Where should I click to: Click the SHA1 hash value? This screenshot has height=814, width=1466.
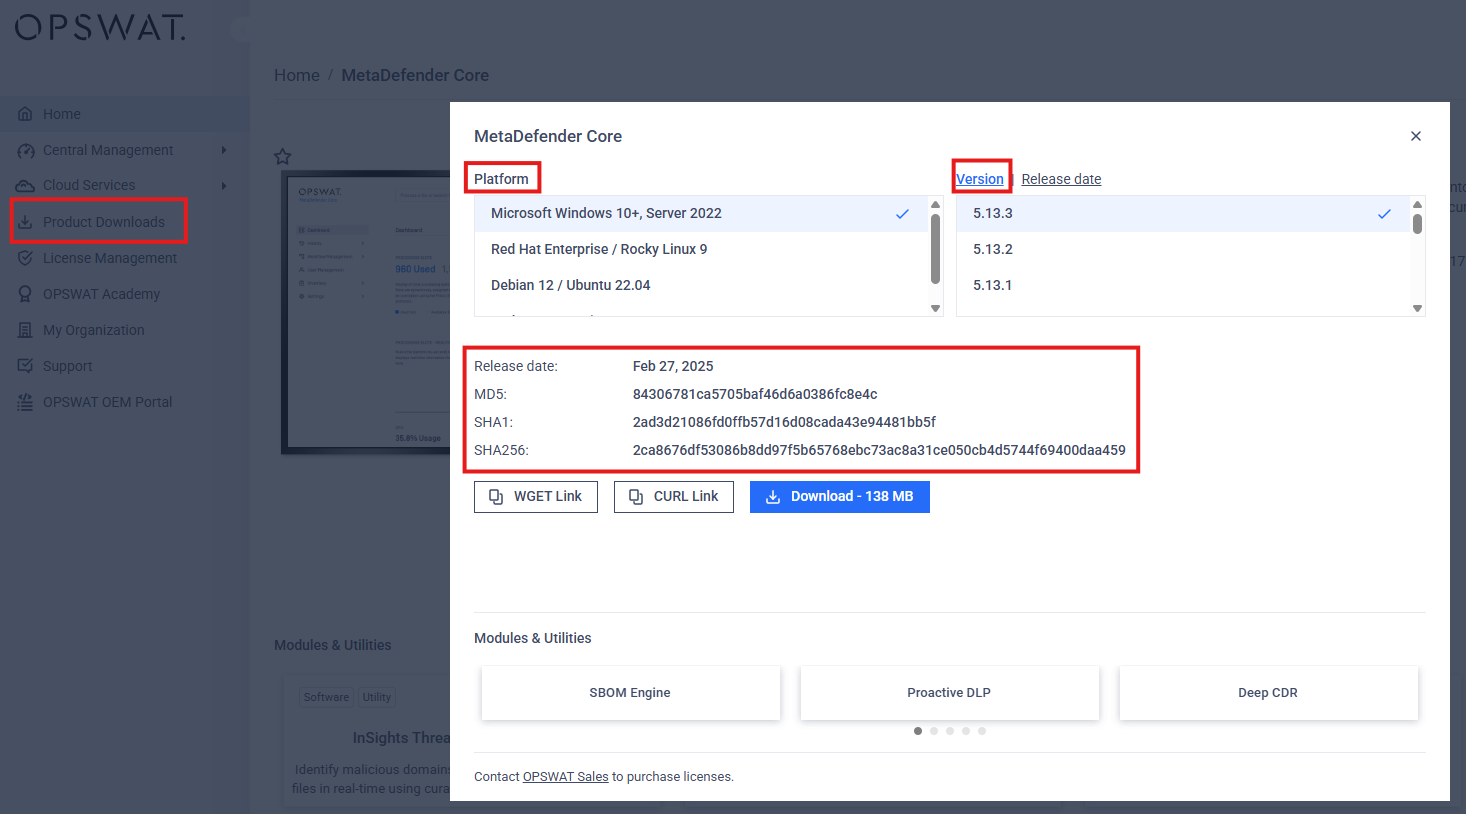[784, 422]
